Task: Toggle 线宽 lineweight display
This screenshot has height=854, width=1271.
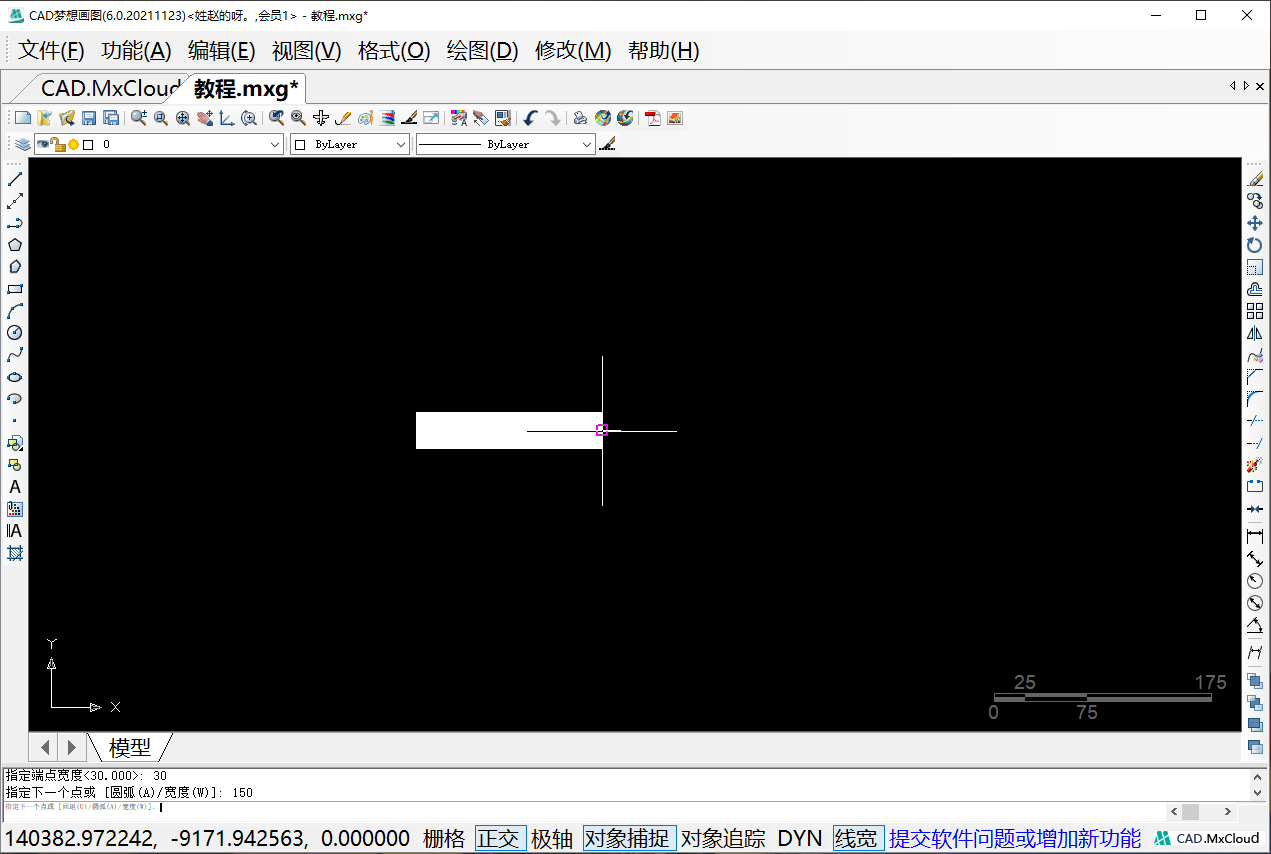Action: click(858, 838)
